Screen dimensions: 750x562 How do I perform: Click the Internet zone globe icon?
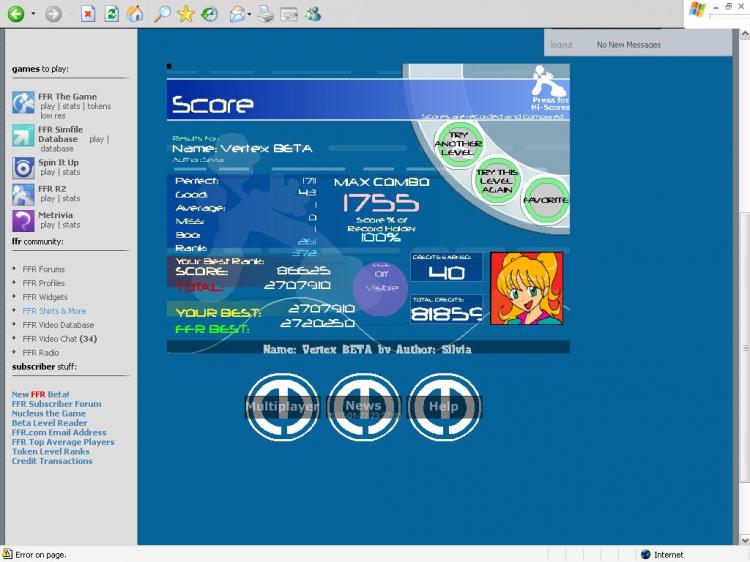click(x=646, y=554)
